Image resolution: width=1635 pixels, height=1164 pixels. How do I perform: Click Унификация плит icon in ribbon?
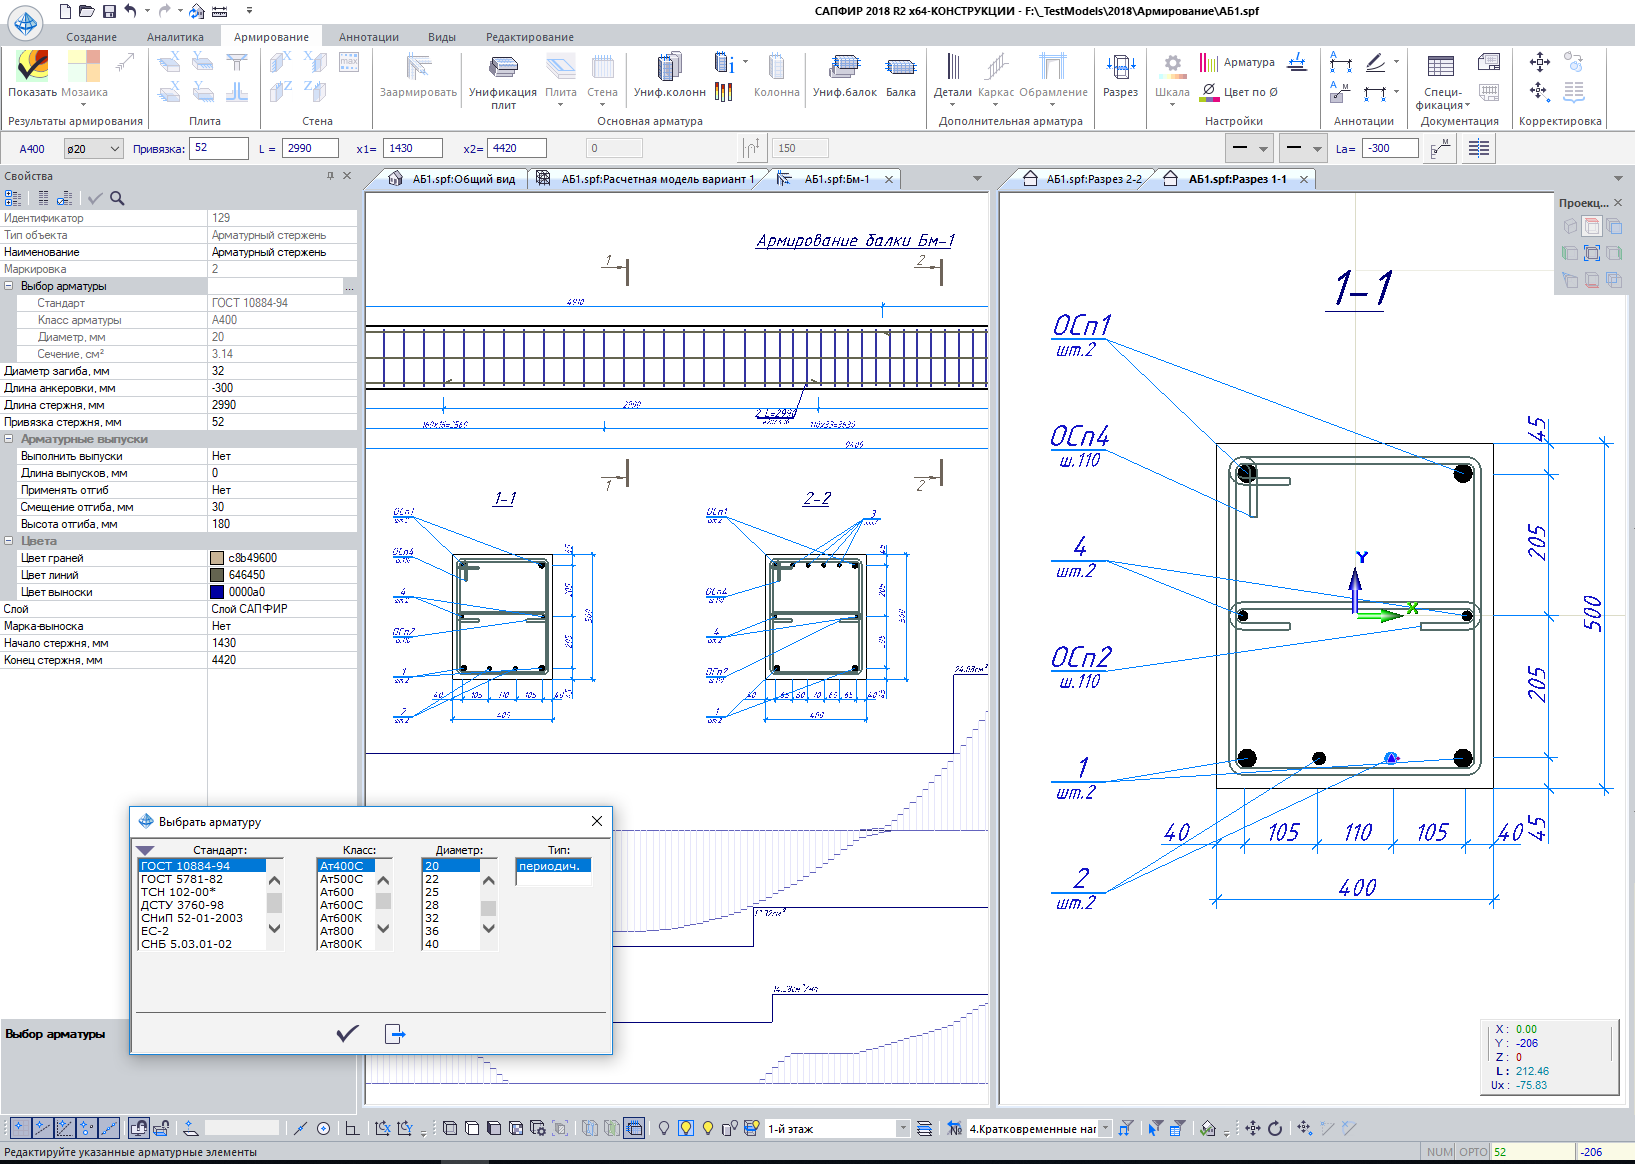(x=503, y=68)
